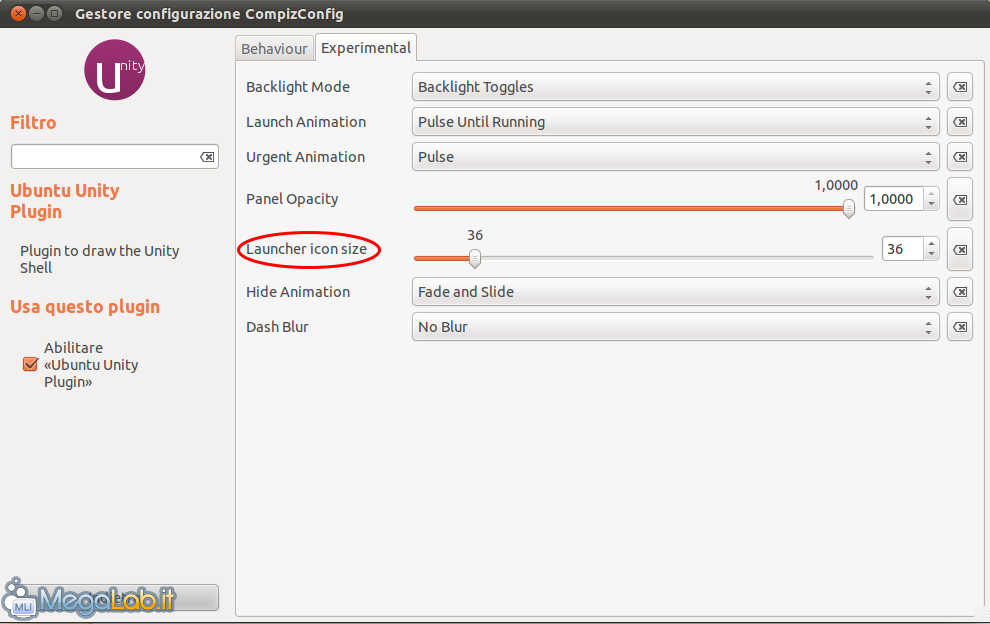Reset Panel Opacity to default

tap(960, 200)
